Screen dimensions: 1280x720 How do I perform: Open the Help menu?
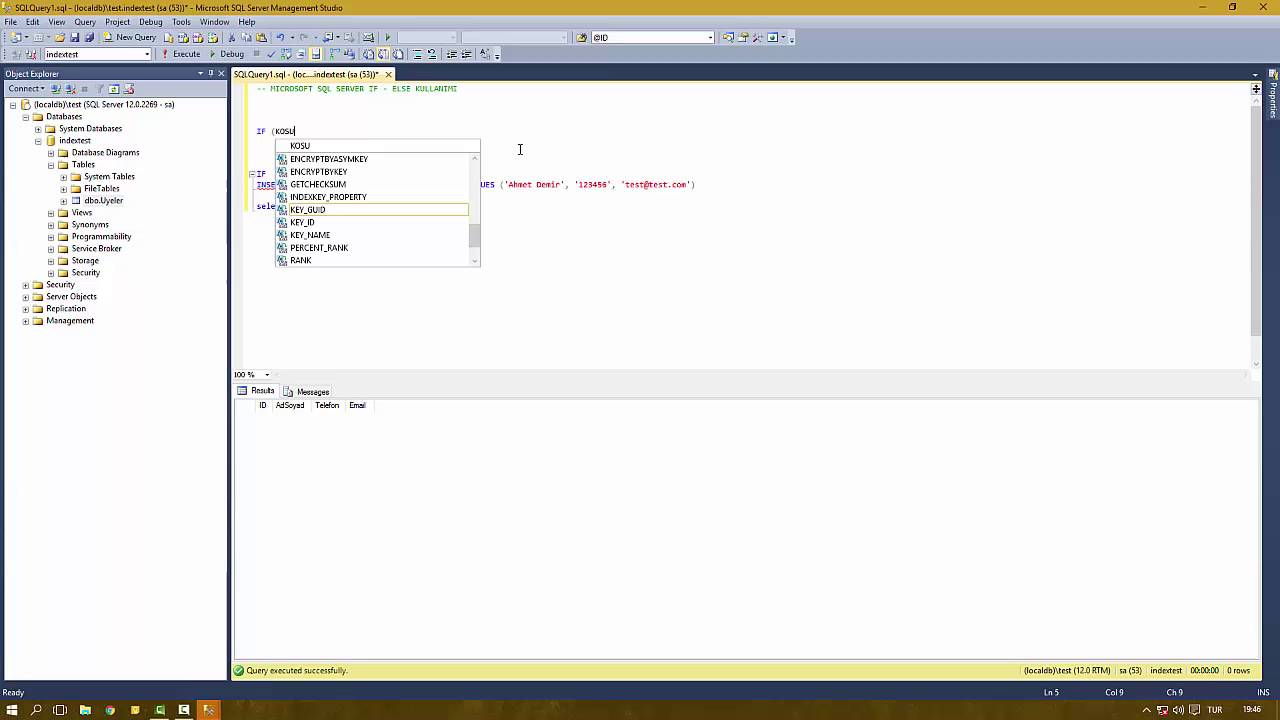click(x=246, y=22)
